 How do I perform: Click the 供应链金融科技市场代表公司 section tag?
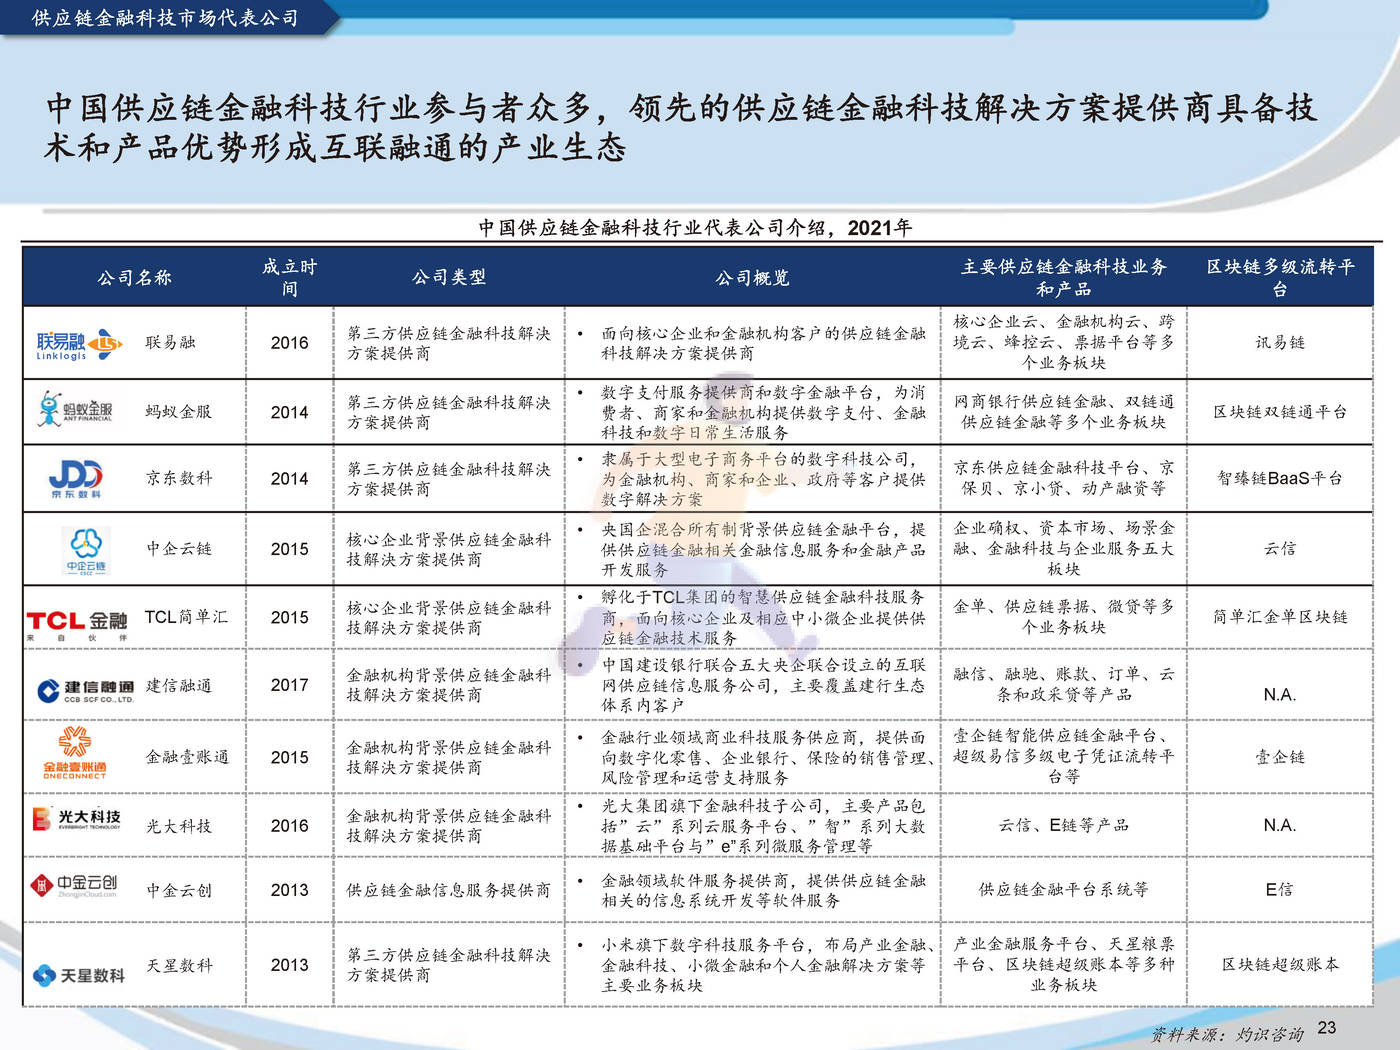(x=165, y=18)
